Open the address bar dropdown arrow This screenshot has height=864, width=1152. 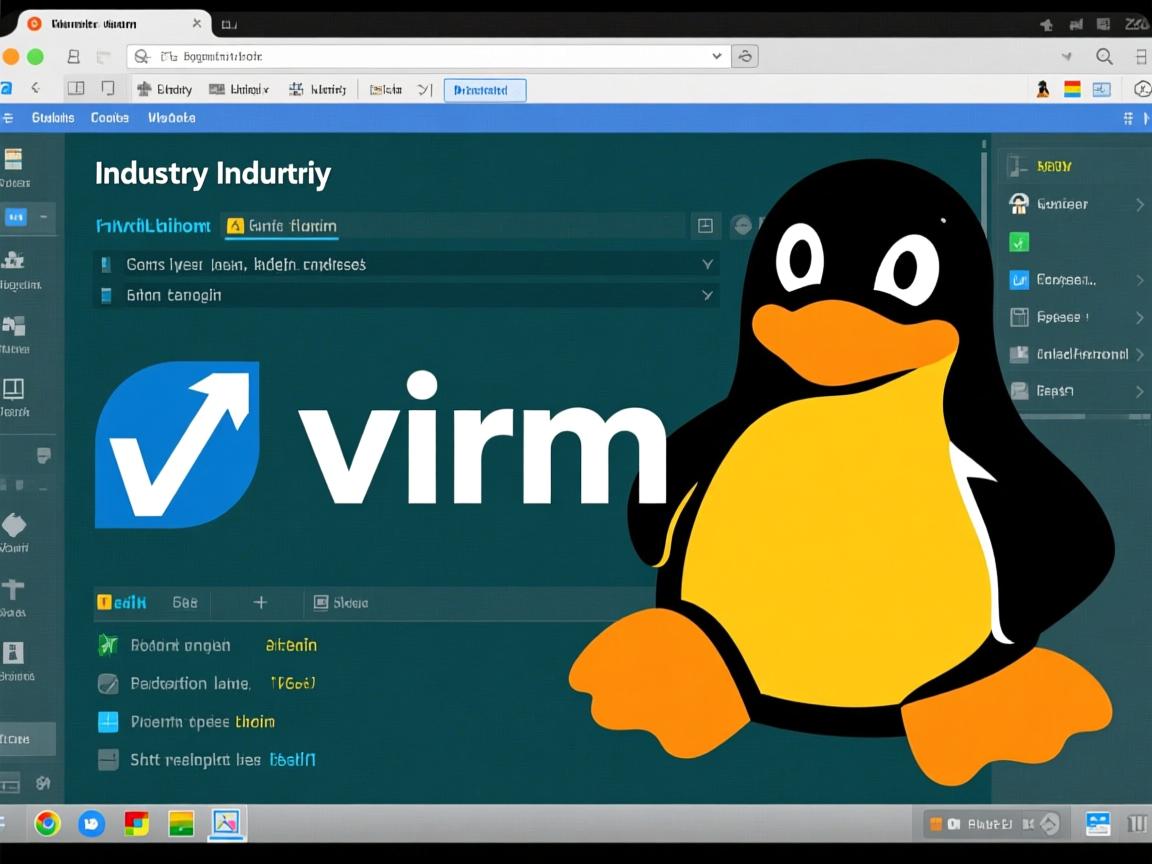(716, 56)
